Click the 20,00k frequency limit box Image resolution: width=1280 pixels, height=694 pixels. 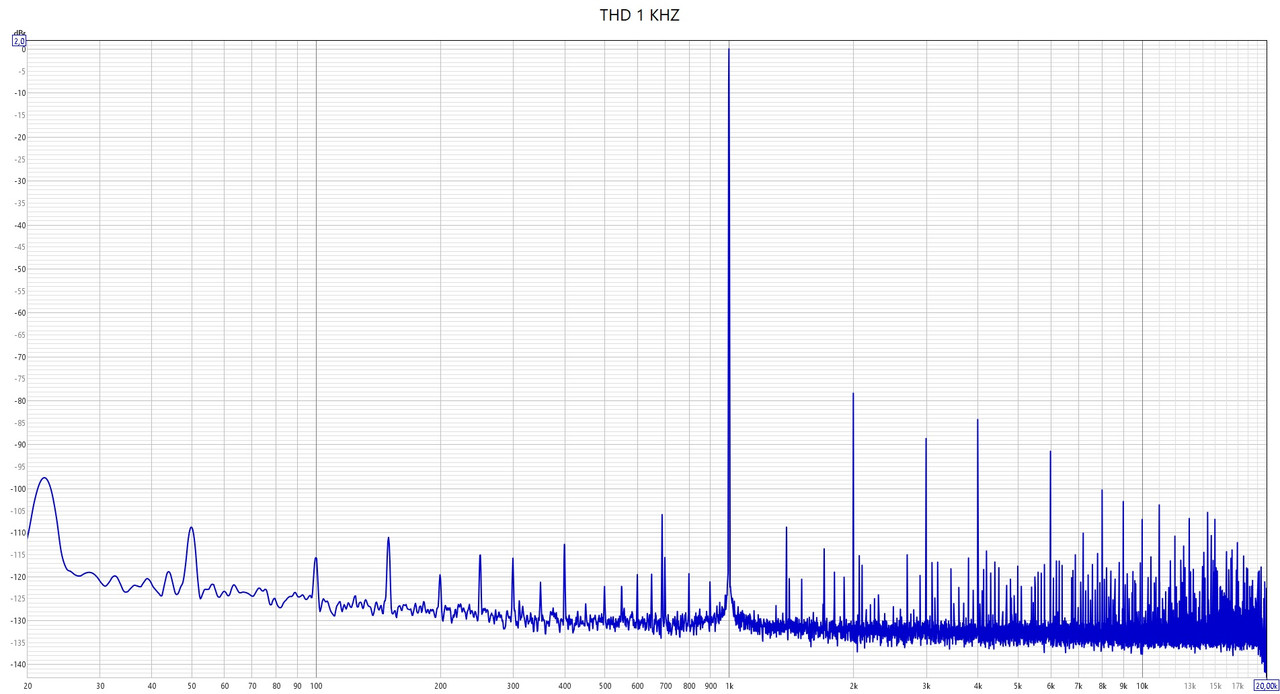click(1266, 686)
